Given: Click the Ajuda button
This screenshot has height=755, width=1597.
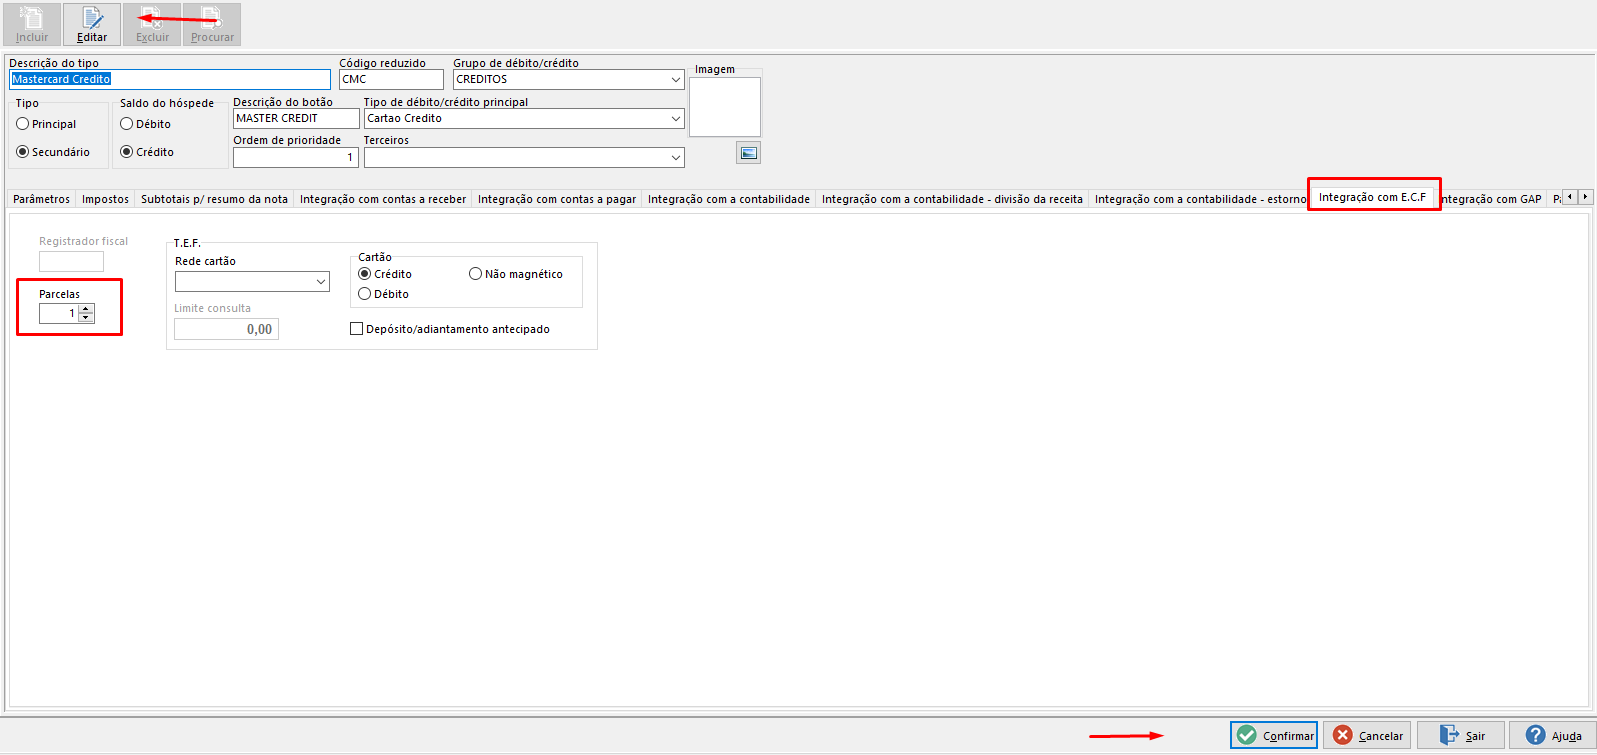Looking at the screenshot, I should tap(1553, 735).
